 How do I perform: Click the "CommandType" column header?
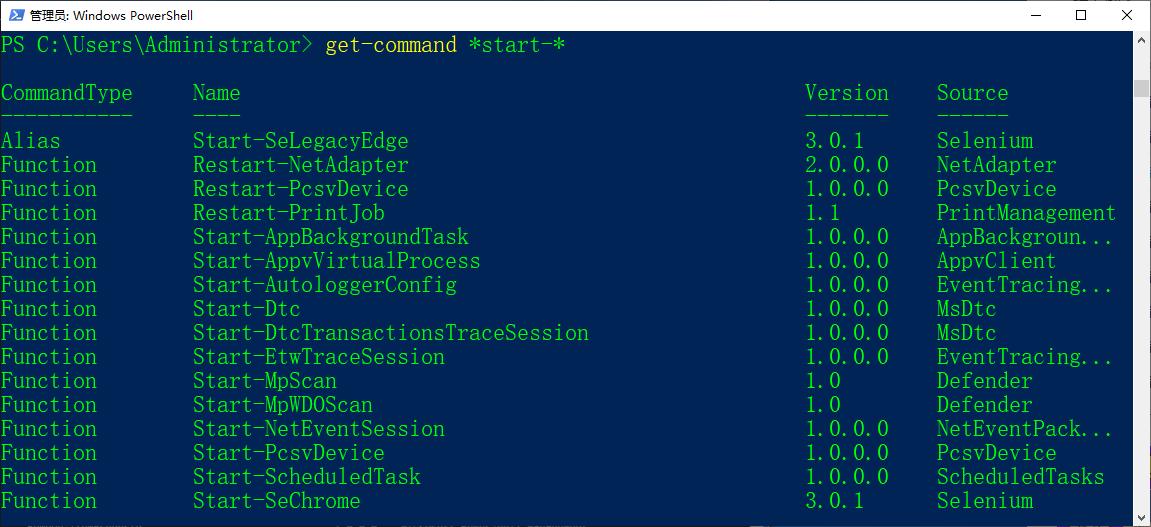tap(66, 93)
